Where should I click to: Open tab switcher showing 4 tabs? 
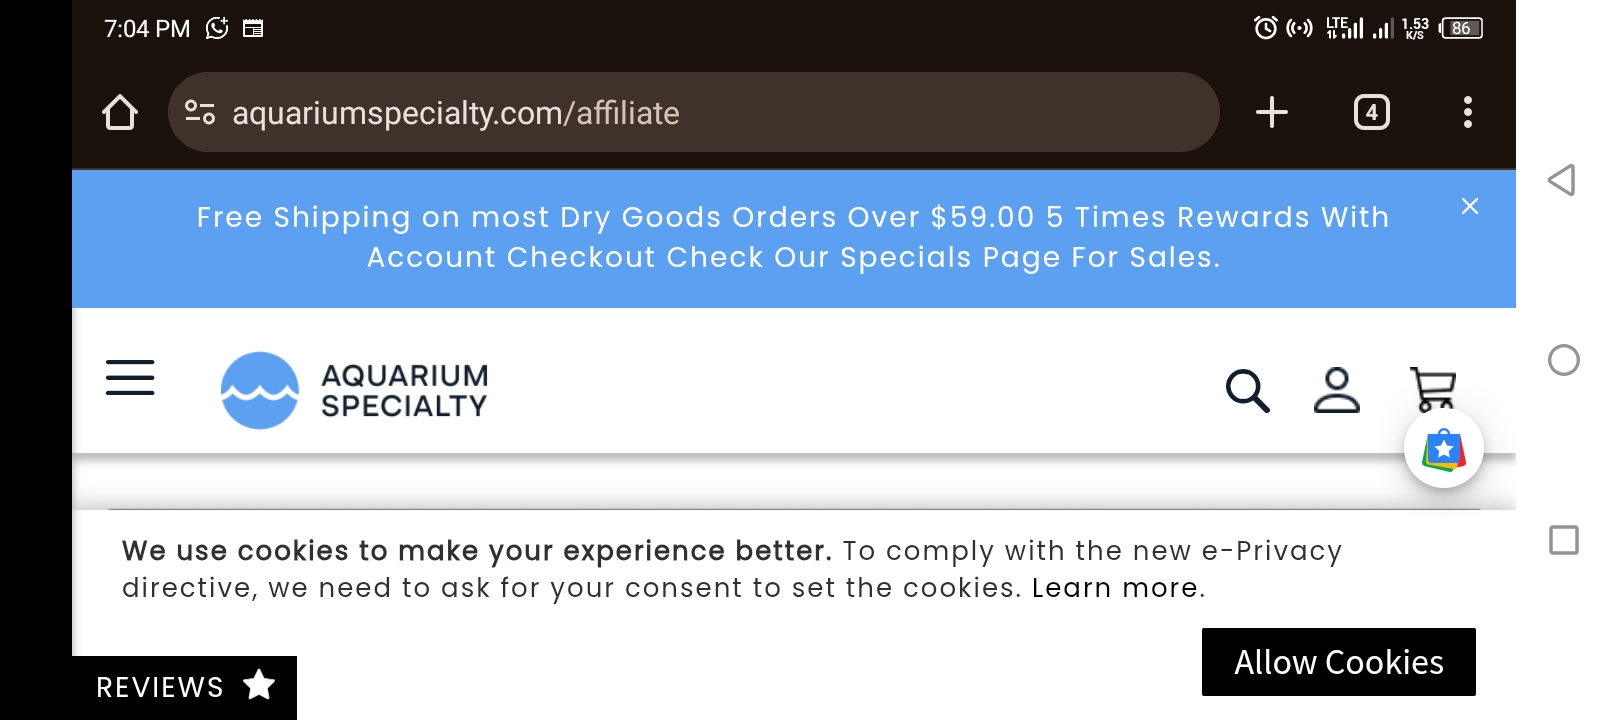1372,112
